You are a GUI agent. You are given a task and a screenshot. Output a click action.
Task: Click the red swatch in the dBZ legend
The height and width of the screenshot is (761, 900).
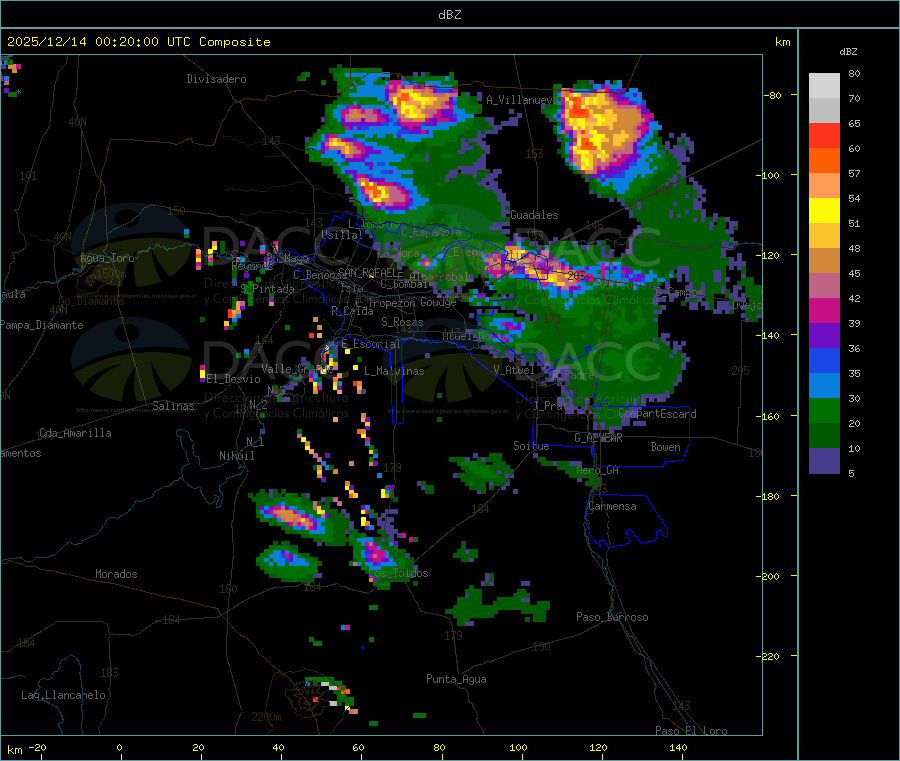(x=824, y=135)
